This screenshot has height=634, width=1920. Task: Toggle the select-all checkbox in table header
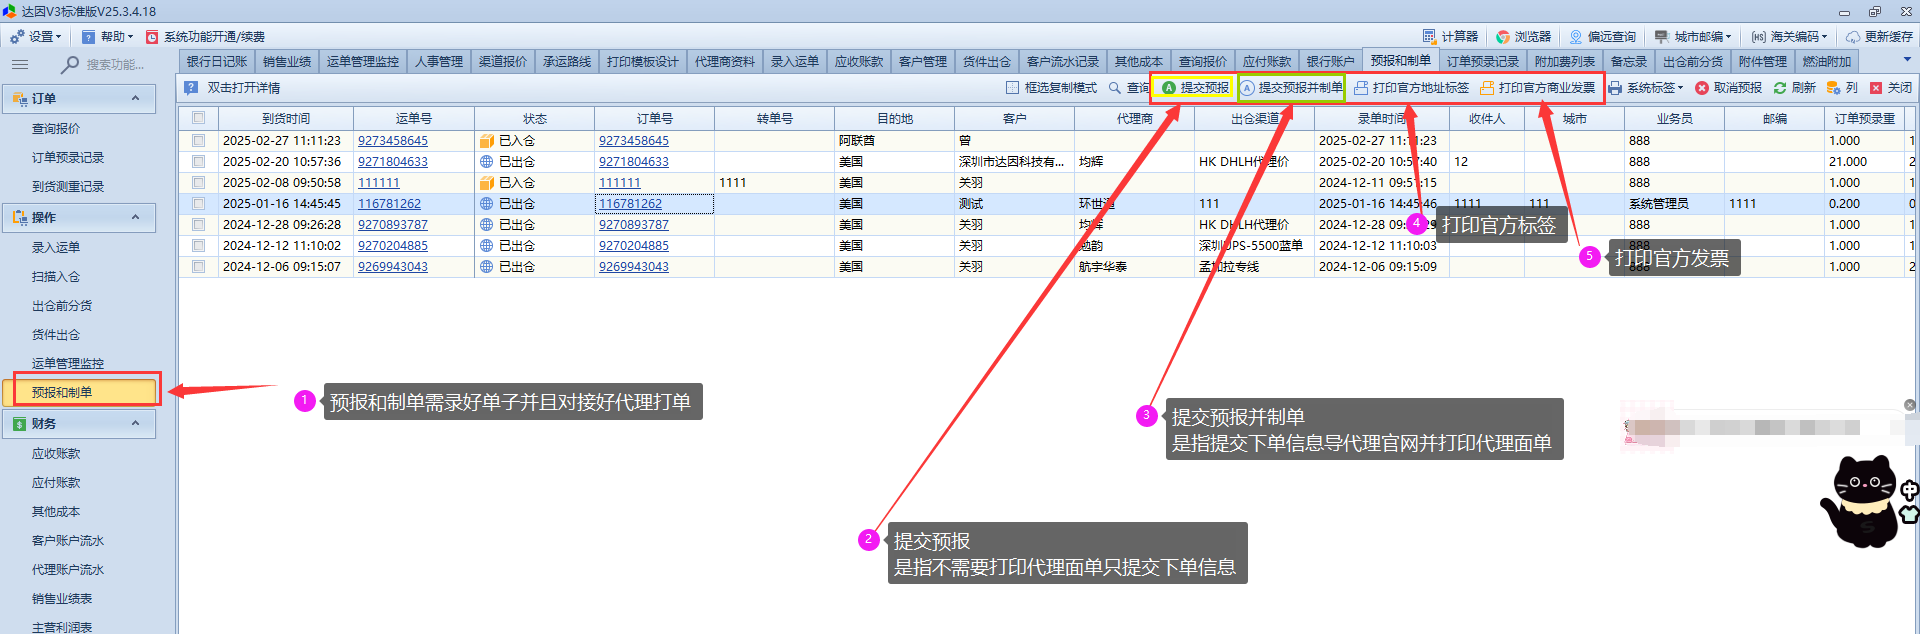click(198, 118)
